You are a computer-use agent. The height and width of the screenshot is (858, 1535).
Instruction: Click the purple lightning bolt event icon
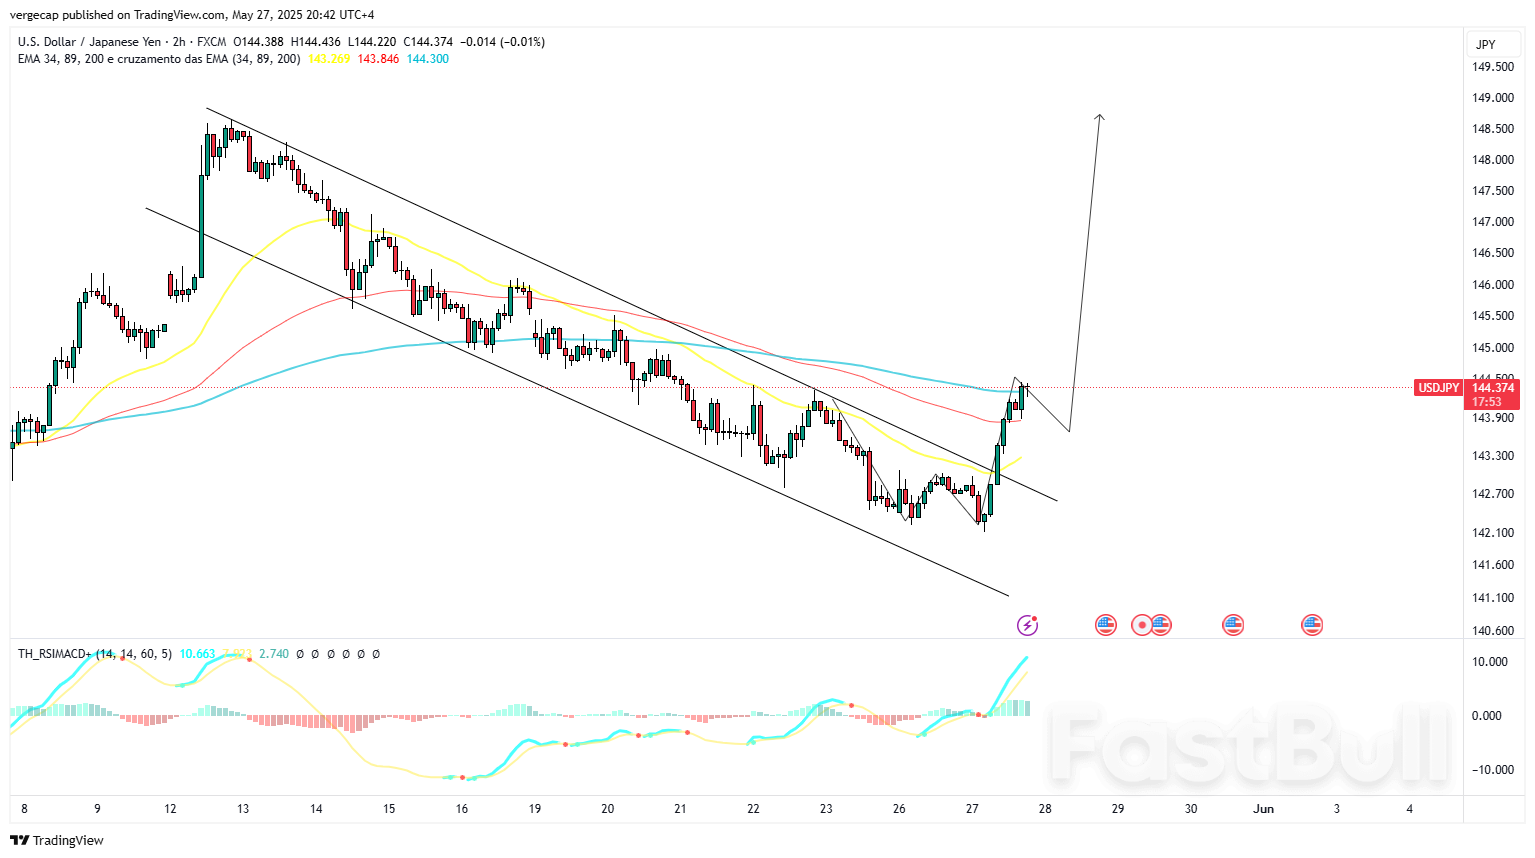coord(1027,625)
